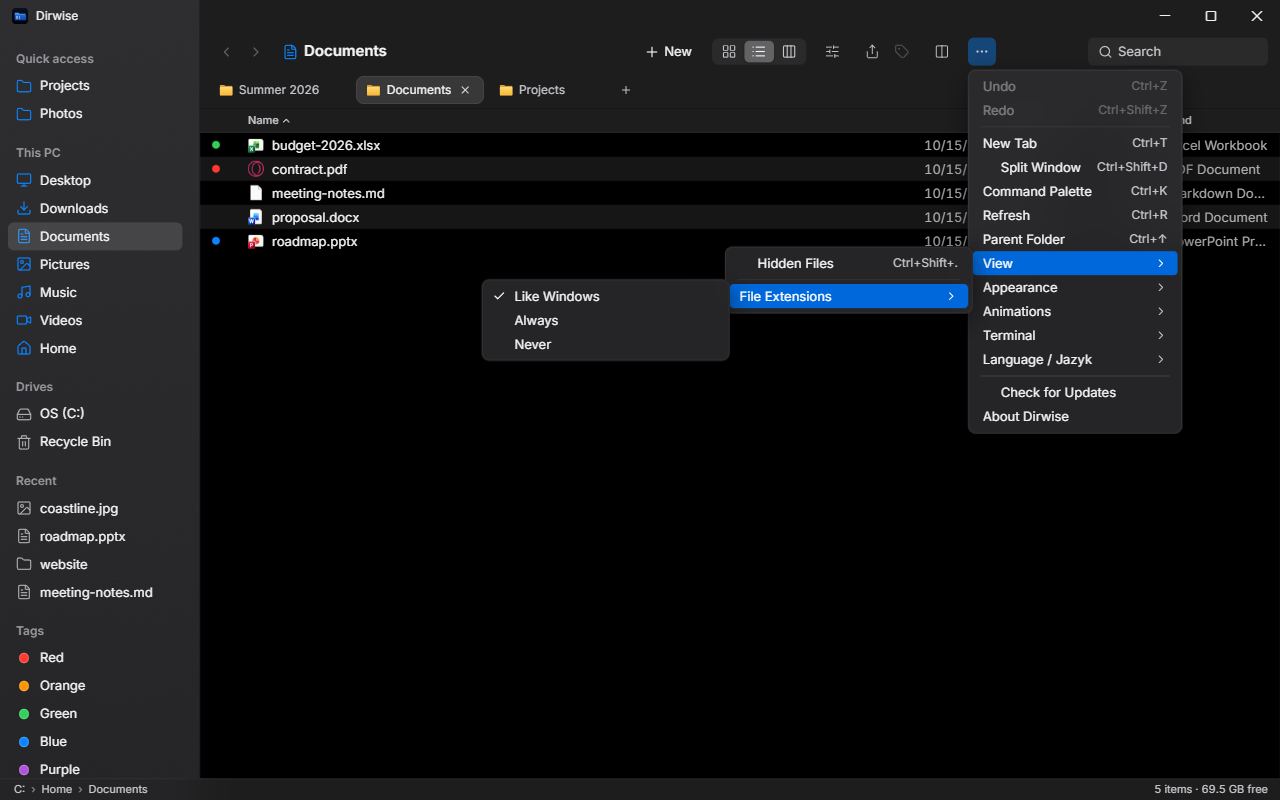
Task: Click the Videos sidebar icon
Action: [x=24, y=320]
